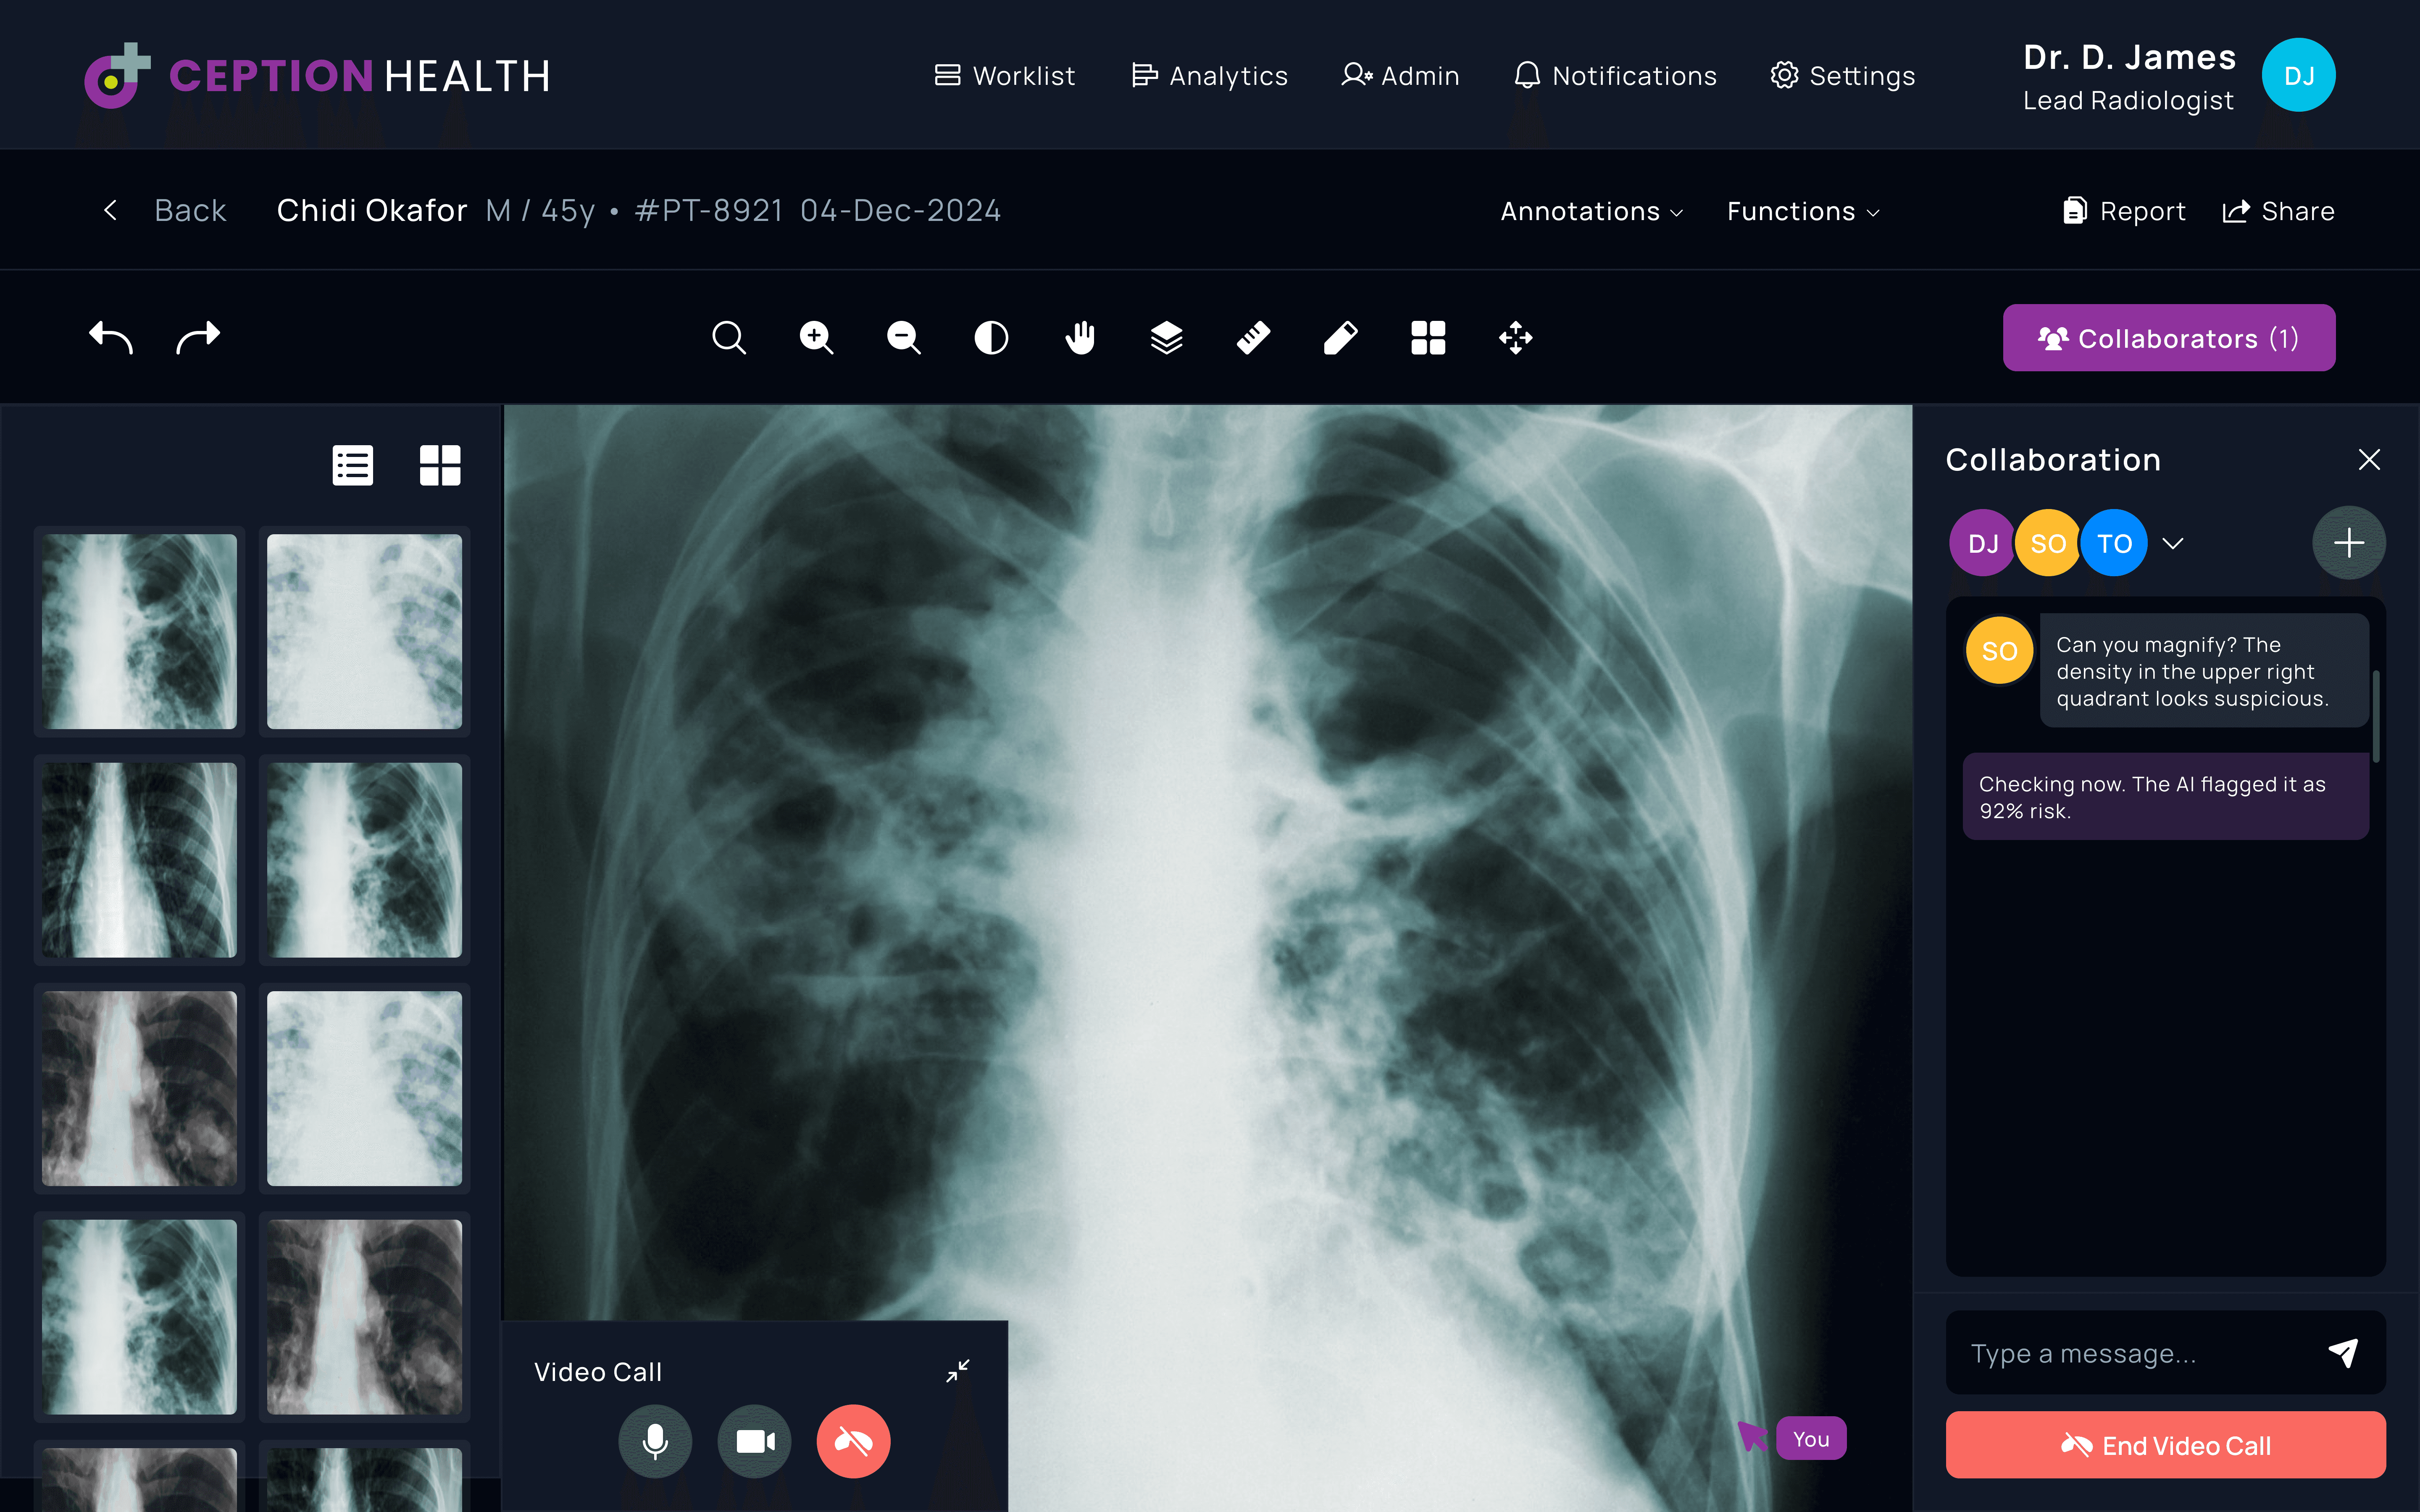Click the zoom in magnifier

point(816,338)
